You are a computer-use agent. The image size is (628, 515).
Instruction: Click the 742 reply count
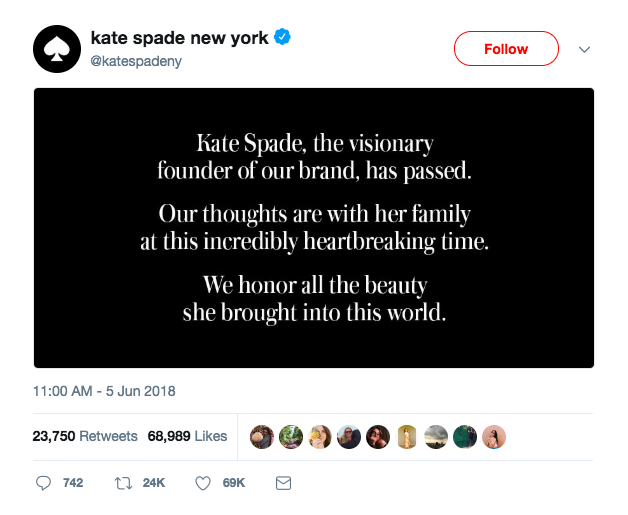(x=72, y=483)
